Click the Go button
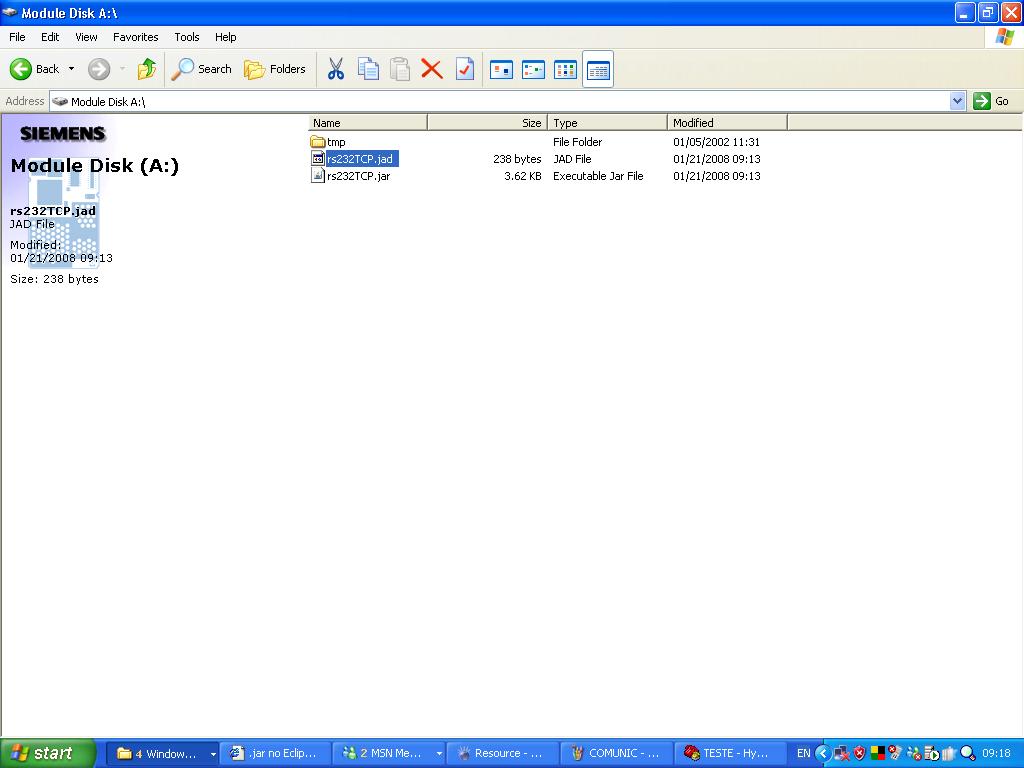This screenshot has width=1024, height=768. point(991,101)
